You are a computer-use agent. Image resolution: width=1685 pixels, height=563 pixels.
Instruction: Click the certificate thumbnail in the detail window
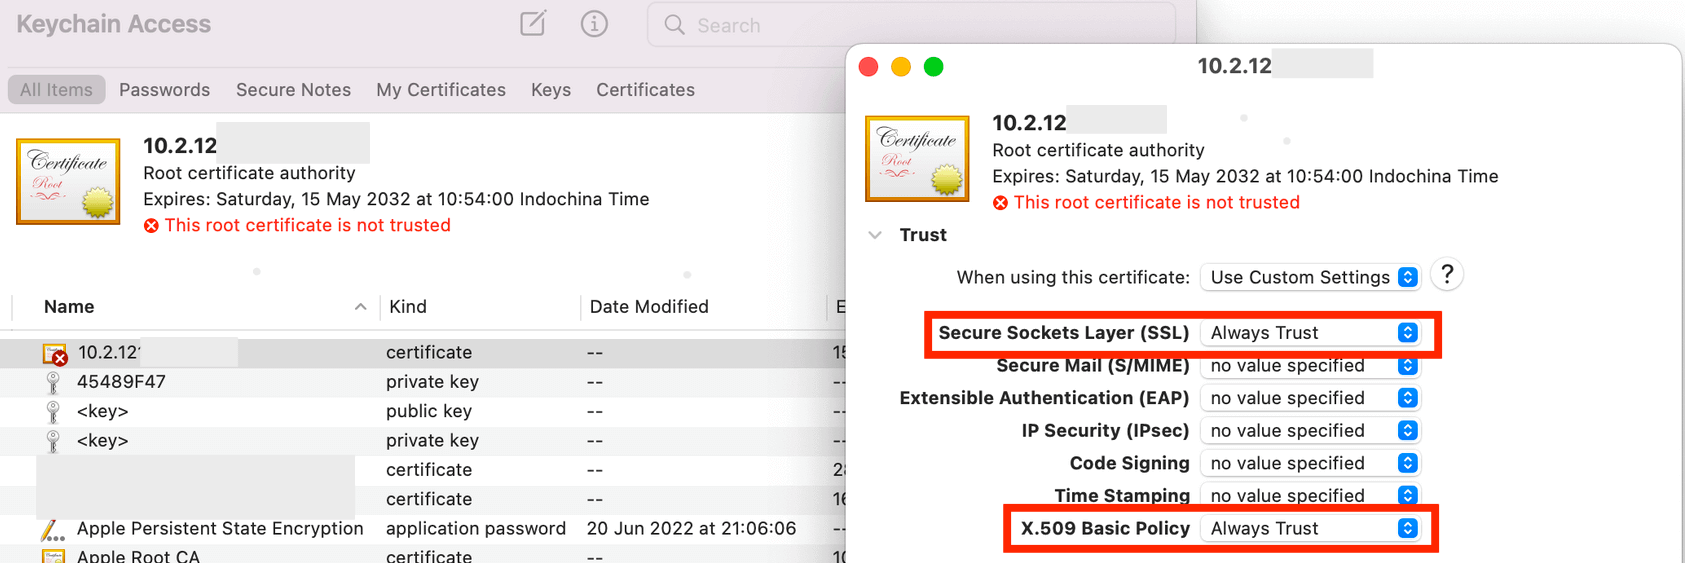(x=917, y=158)
